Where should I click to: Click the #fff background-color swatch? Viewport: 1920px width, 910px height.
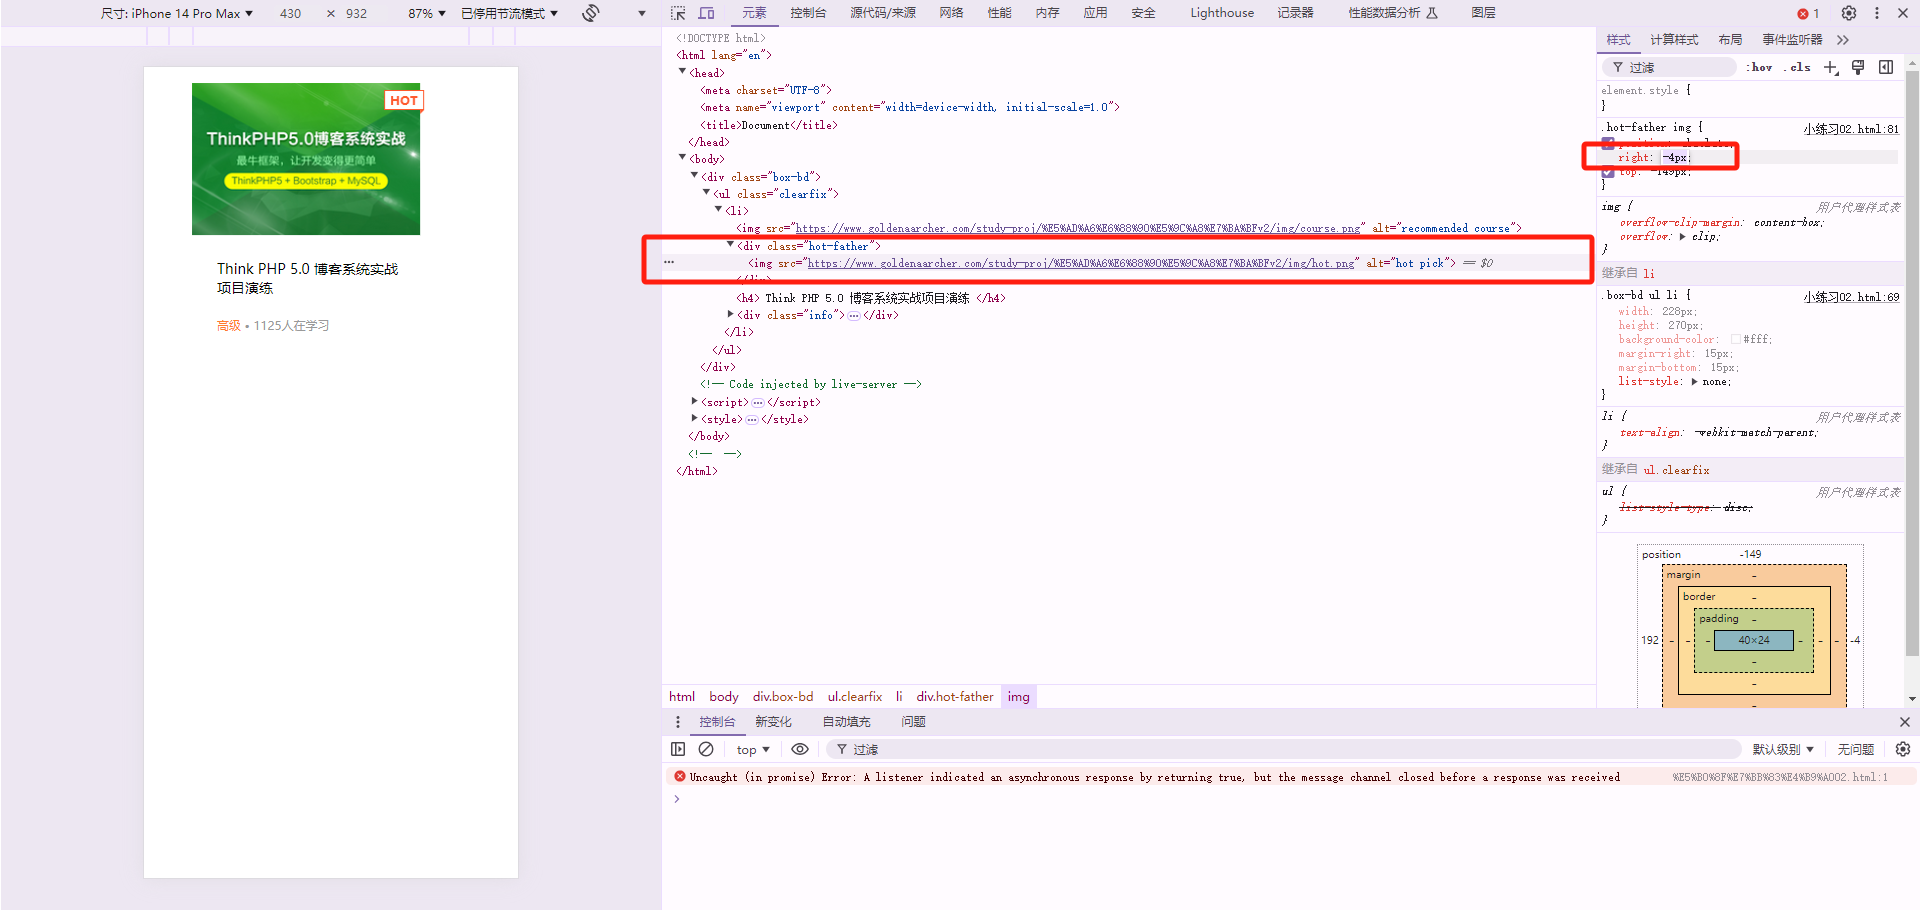tap(1736, 339)
